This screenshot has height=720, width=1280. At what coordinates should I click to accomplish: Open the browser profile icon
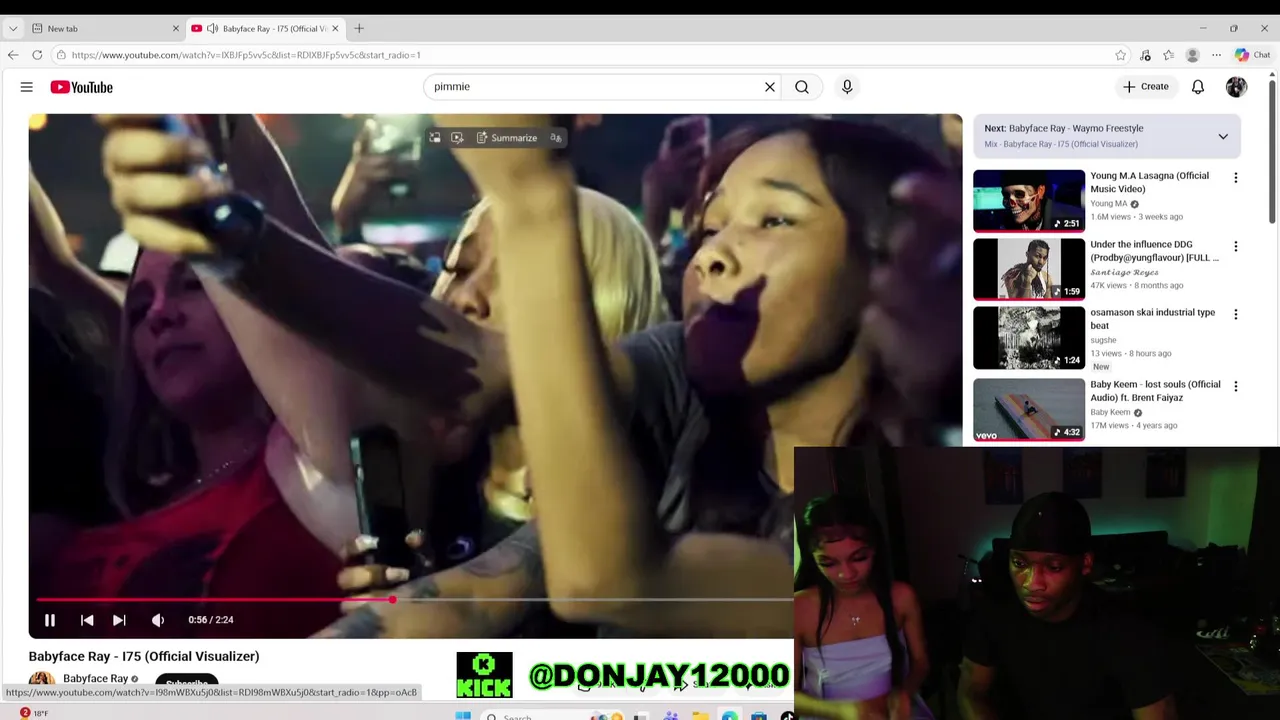(1192, 55)
